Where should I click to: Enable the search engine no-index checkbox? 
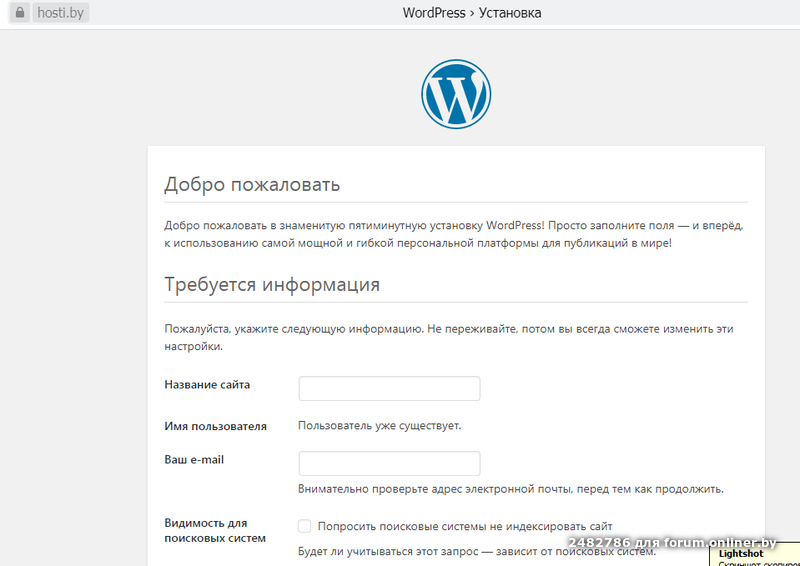[x=305, y=526]
